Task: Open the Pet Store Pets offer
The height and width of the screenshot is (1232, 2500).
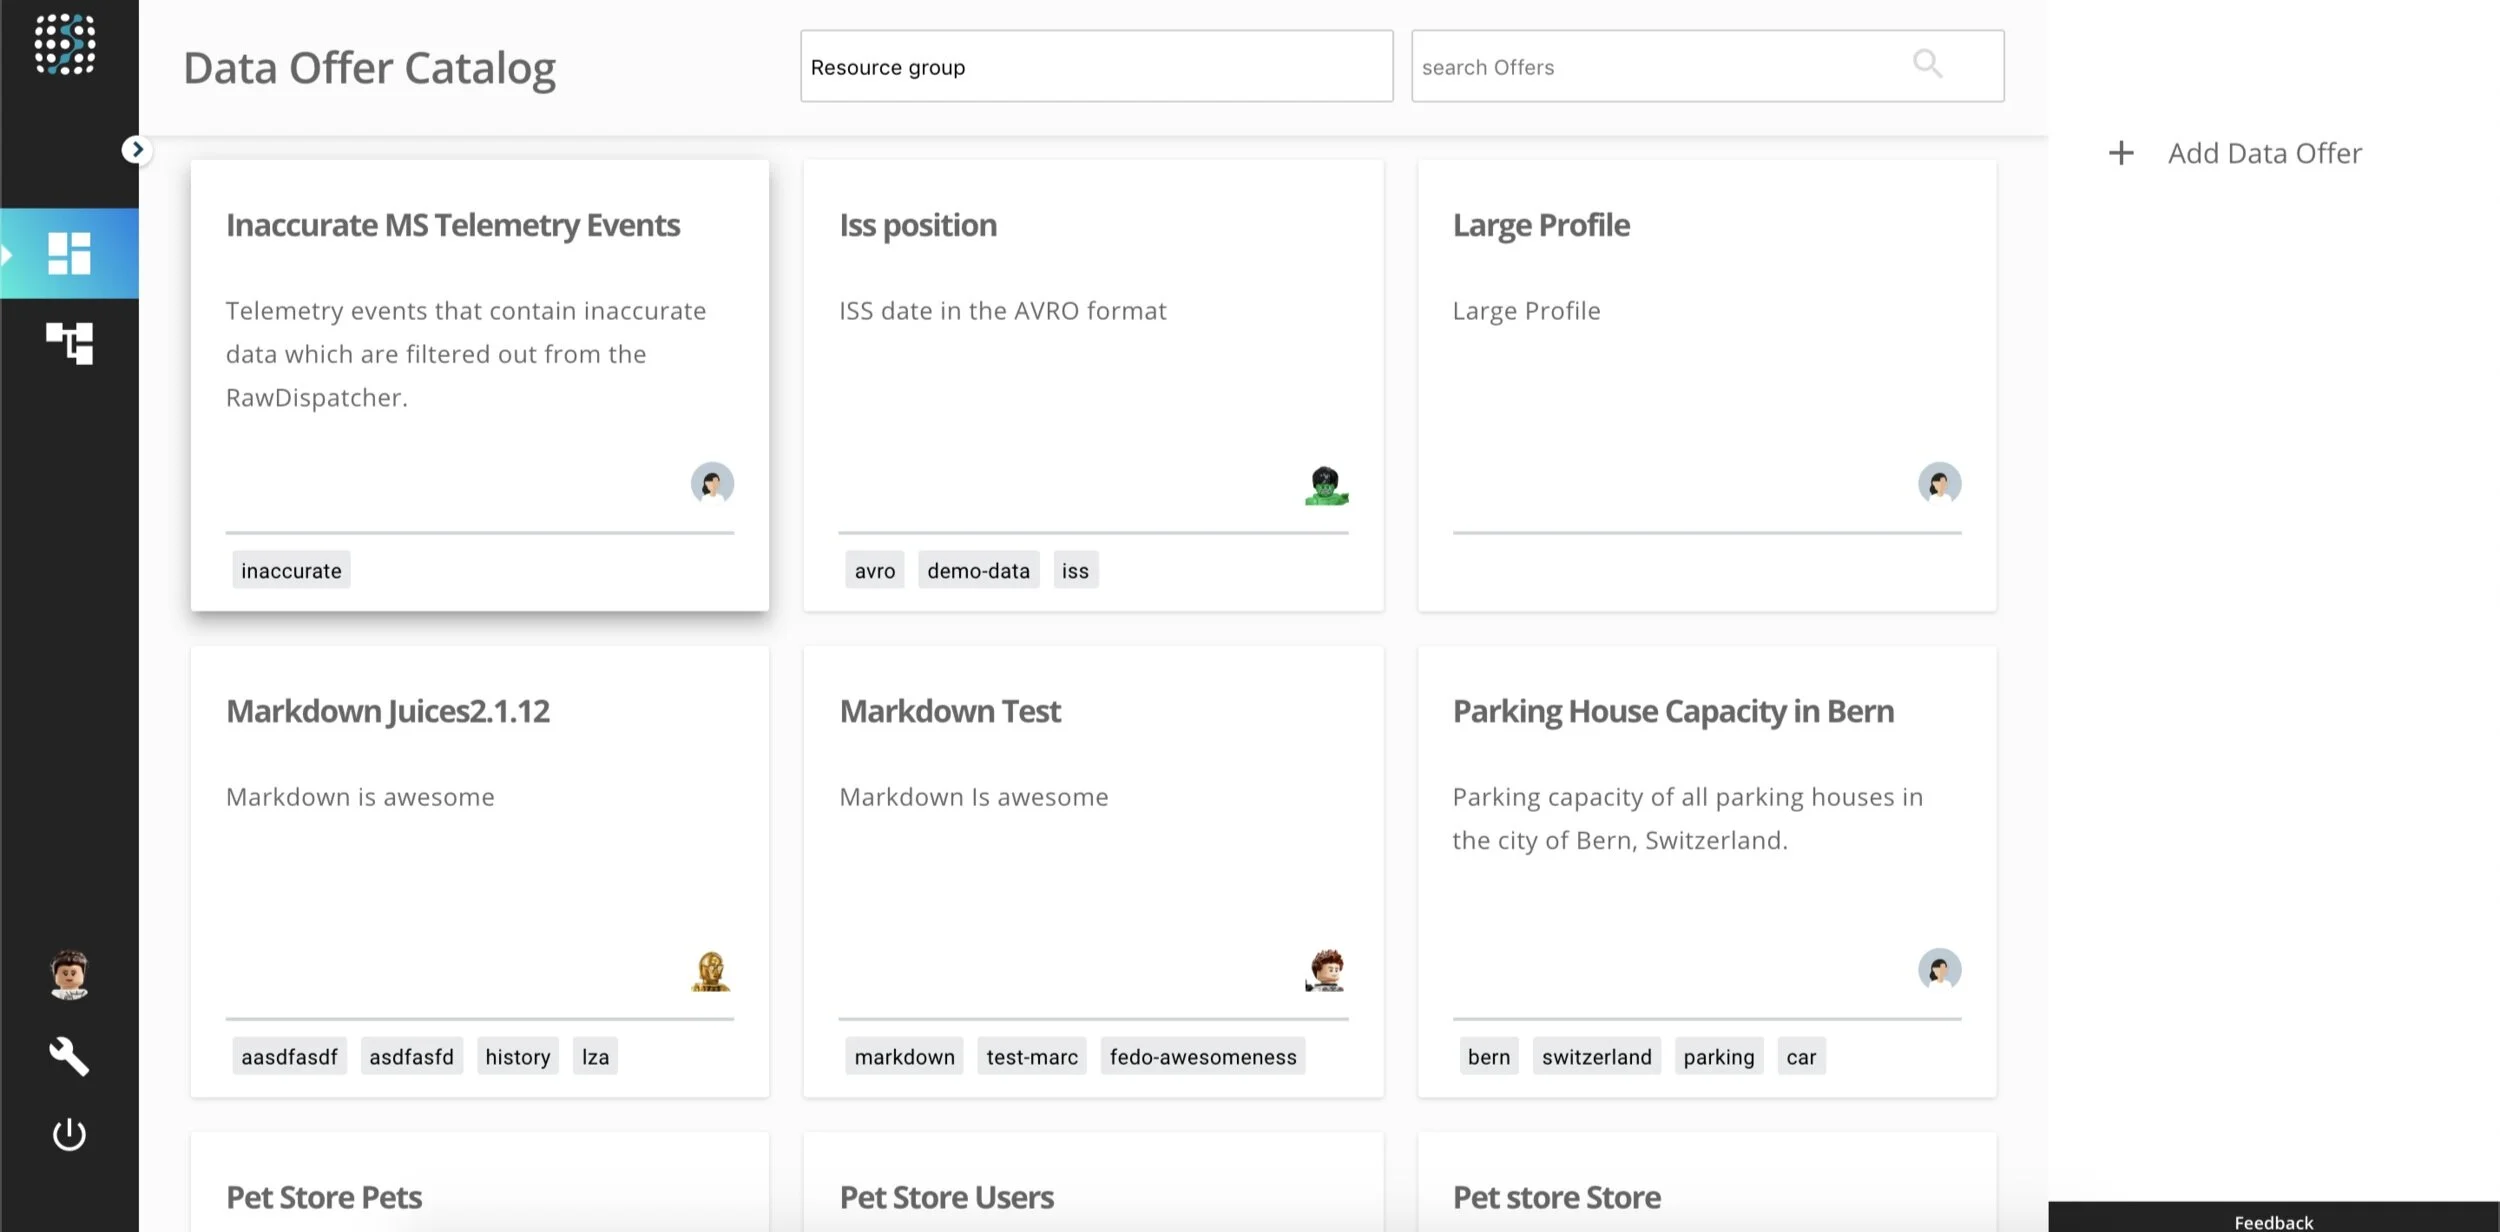Action: coord(324,1198)
